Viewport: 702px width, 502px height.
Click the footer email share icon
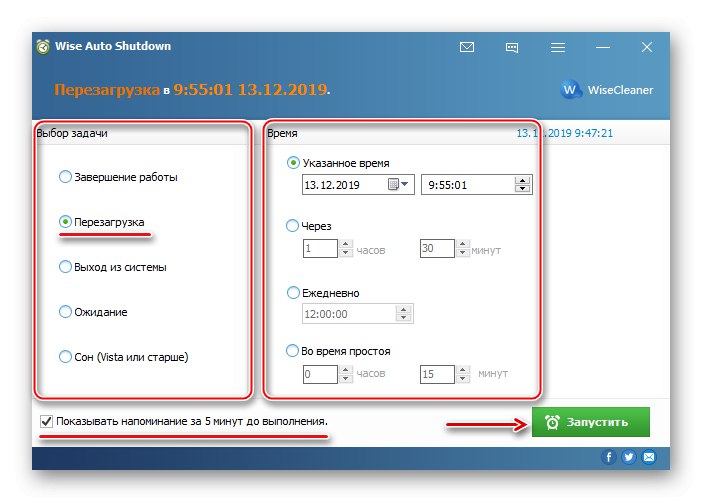click(649, 457)
